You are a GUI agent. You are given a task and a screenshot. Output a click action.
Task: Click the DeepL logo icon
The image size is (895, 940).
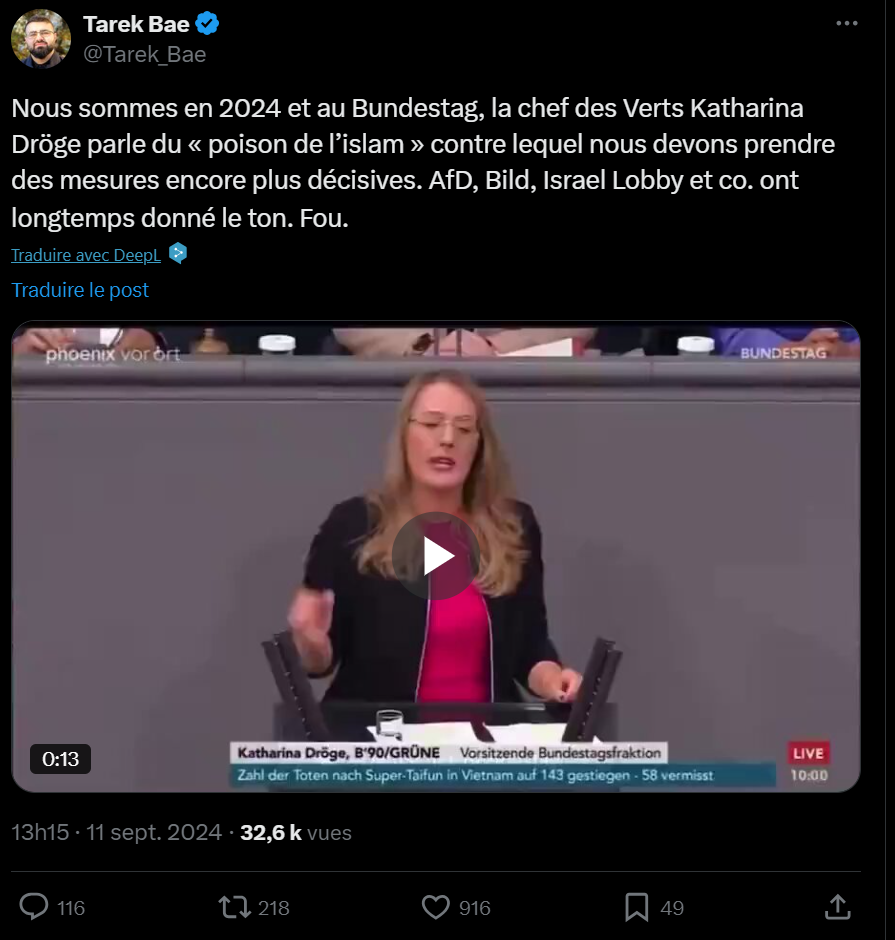pyautogui.click(x=177, y=254)
